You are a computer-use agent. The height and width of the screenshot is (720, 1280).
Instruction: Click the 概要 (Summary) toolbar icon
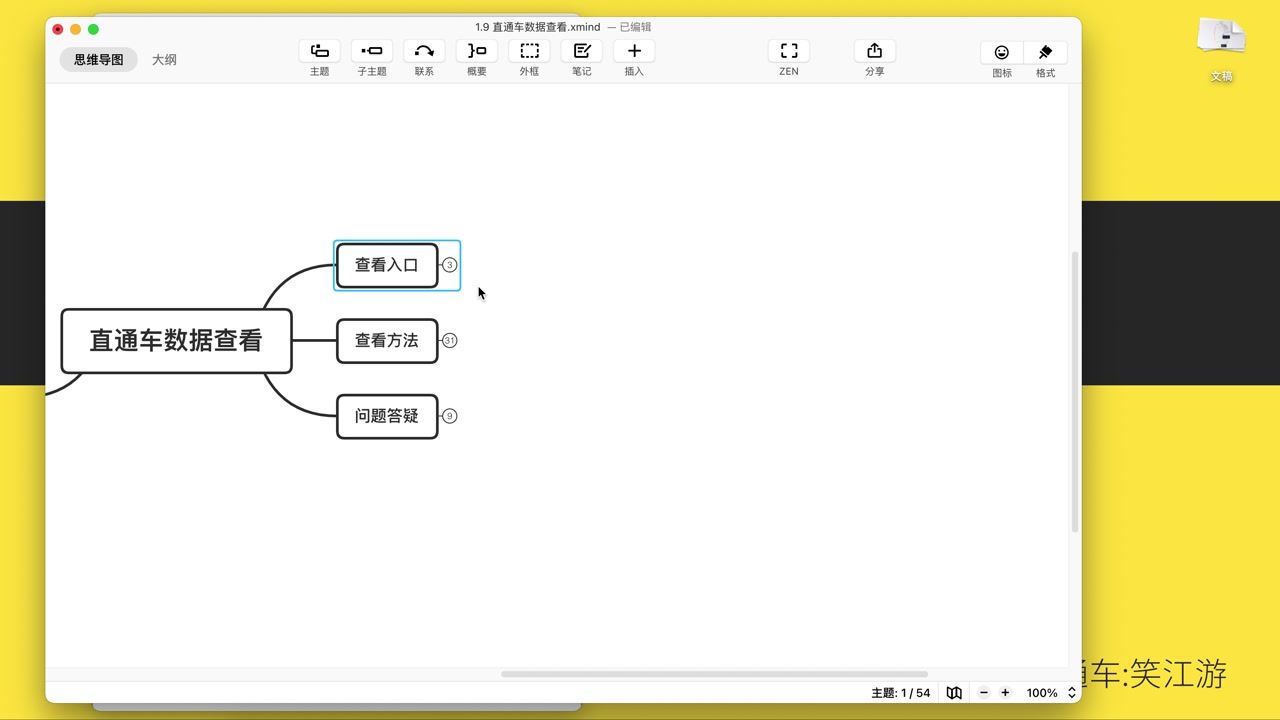[477, 51]
